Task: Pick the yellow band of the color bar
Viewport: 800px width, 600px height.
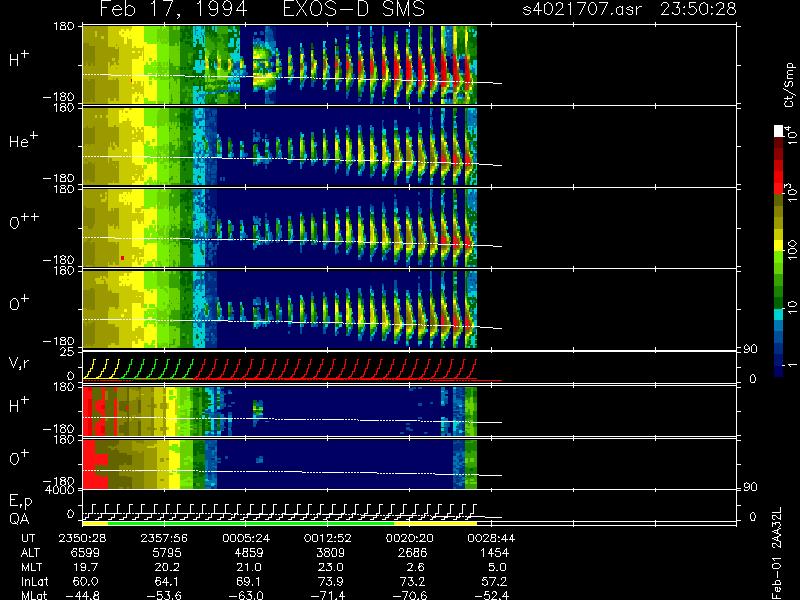Action: tap(779, 246)
